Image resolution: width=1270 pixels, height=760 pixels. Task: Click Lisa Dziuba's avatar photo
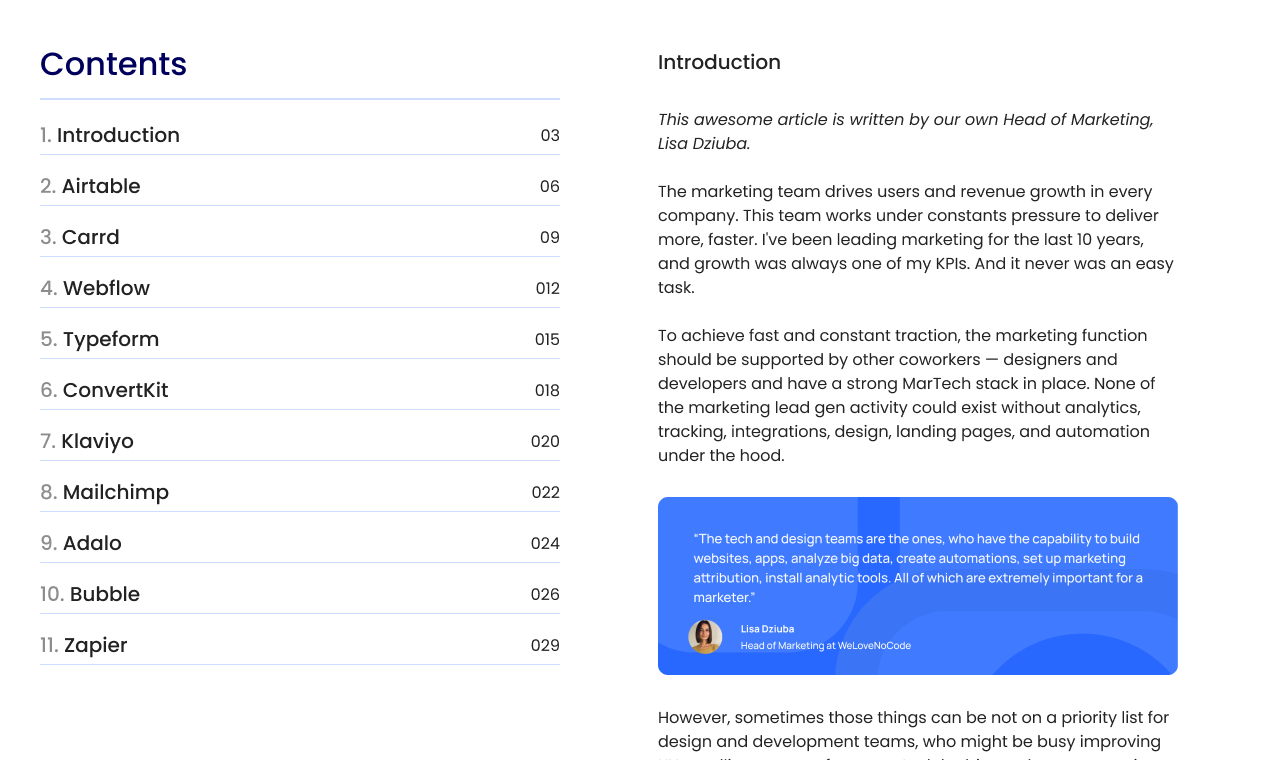click(705, 637)
